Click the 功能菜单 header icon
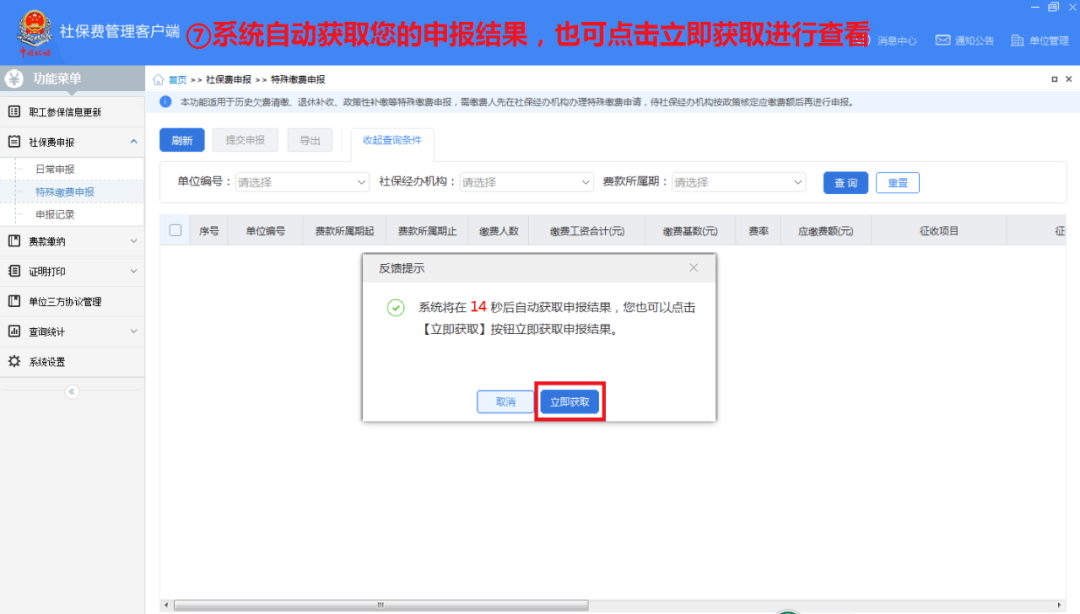The height and width of the screenshot is (614, 1080). (14, 77)
